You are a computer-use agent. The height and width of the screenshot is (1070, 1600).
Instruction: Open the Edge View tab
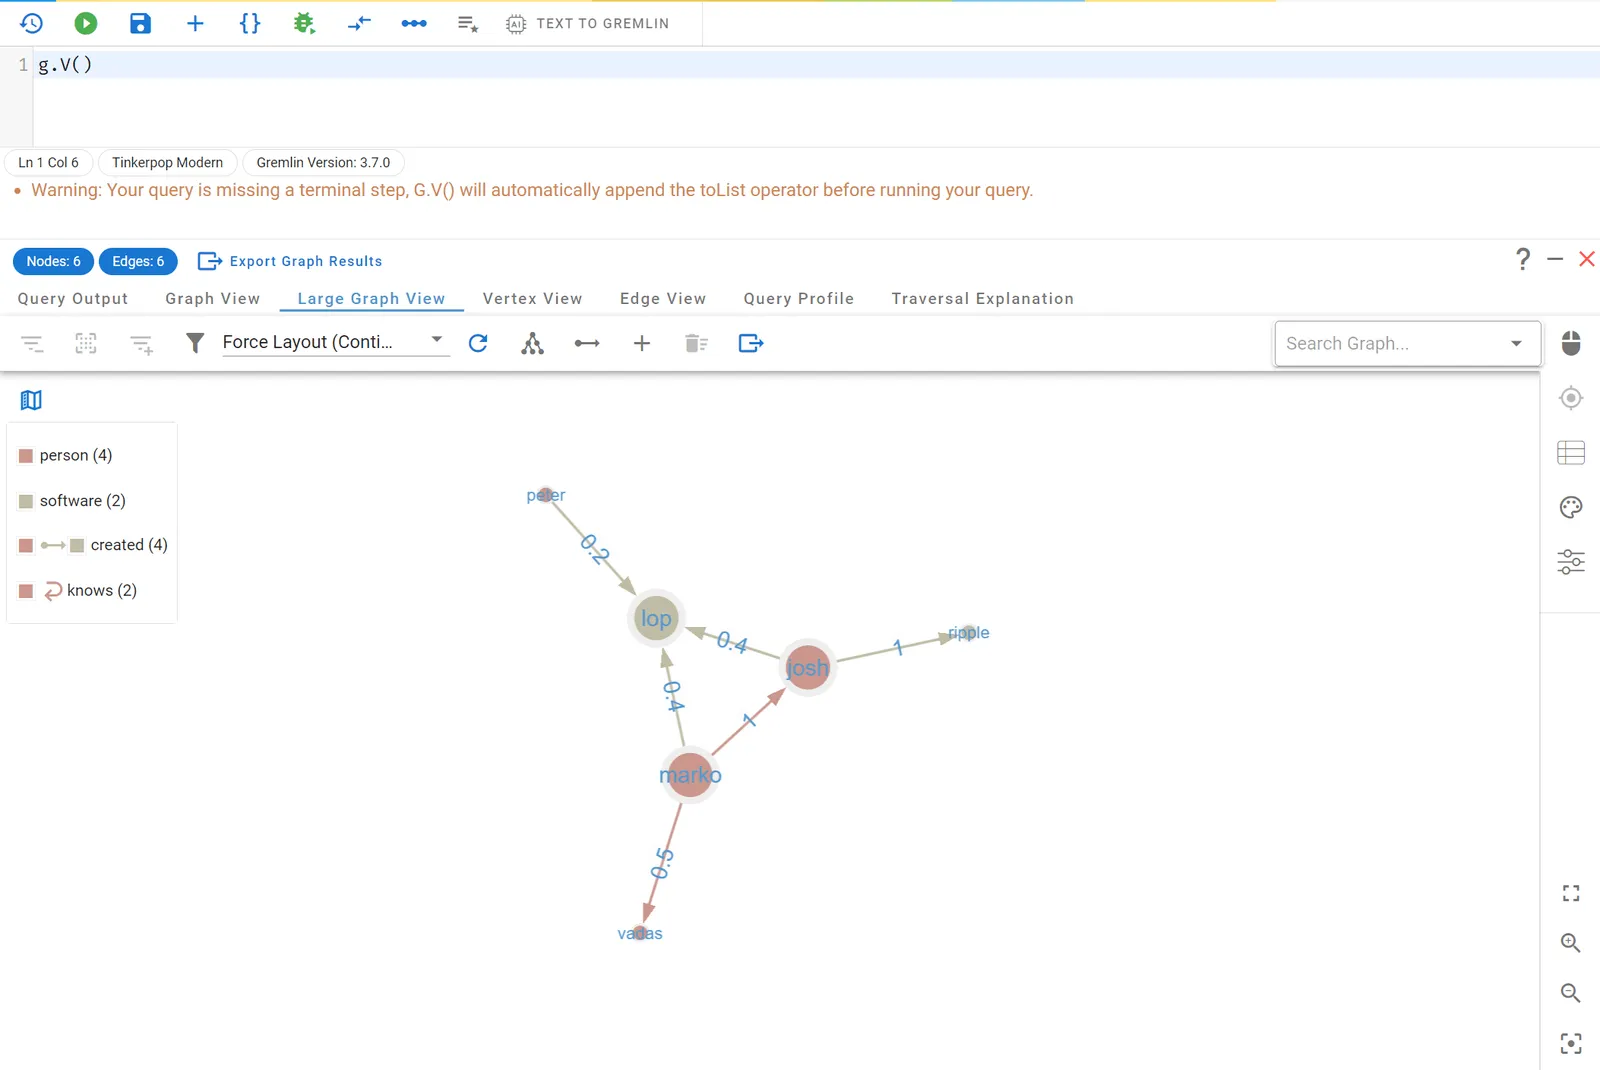662,298
